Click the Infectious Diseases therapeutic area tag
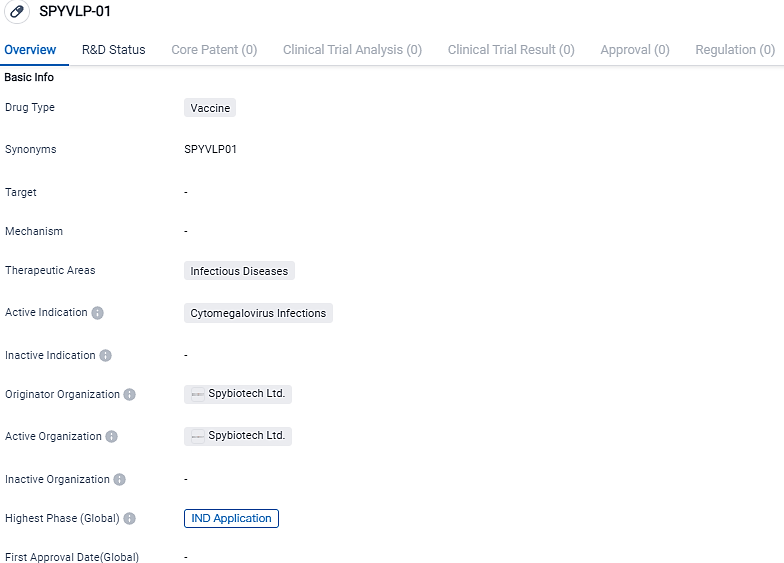Image resolution: width=784 pixels, height=563 pixels. tap(239, 271)
